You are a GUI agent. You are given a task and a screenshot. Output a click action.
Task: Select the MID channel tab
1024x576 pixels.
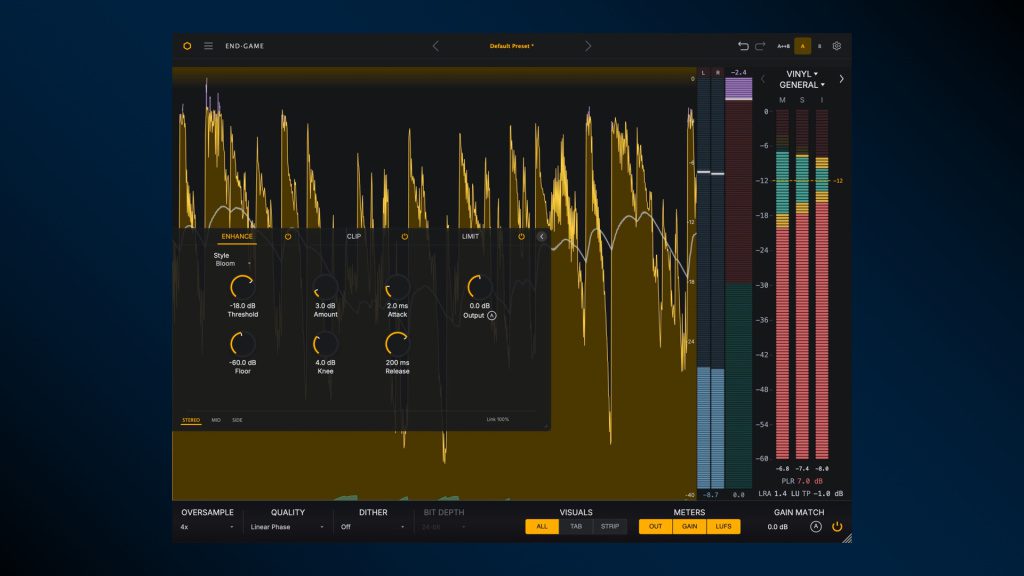216,420
